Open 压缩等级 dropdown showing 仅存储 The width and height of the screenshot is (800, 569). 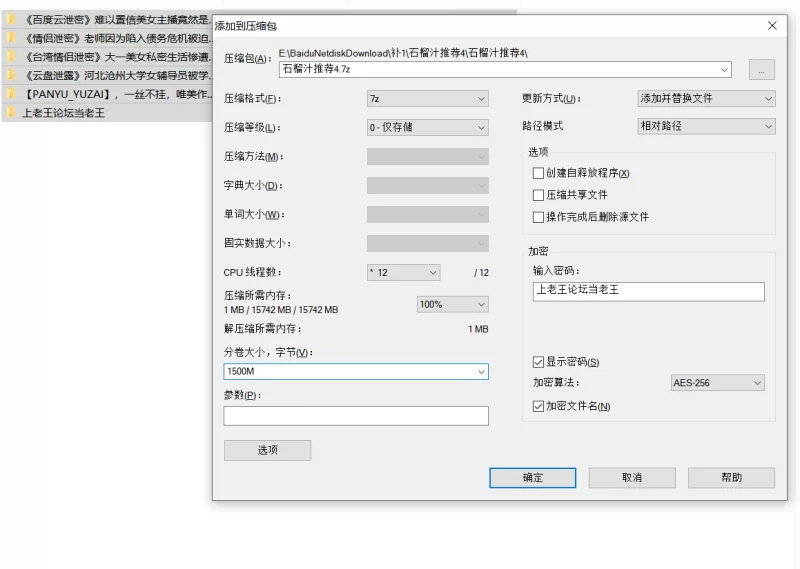pos(428,128)
